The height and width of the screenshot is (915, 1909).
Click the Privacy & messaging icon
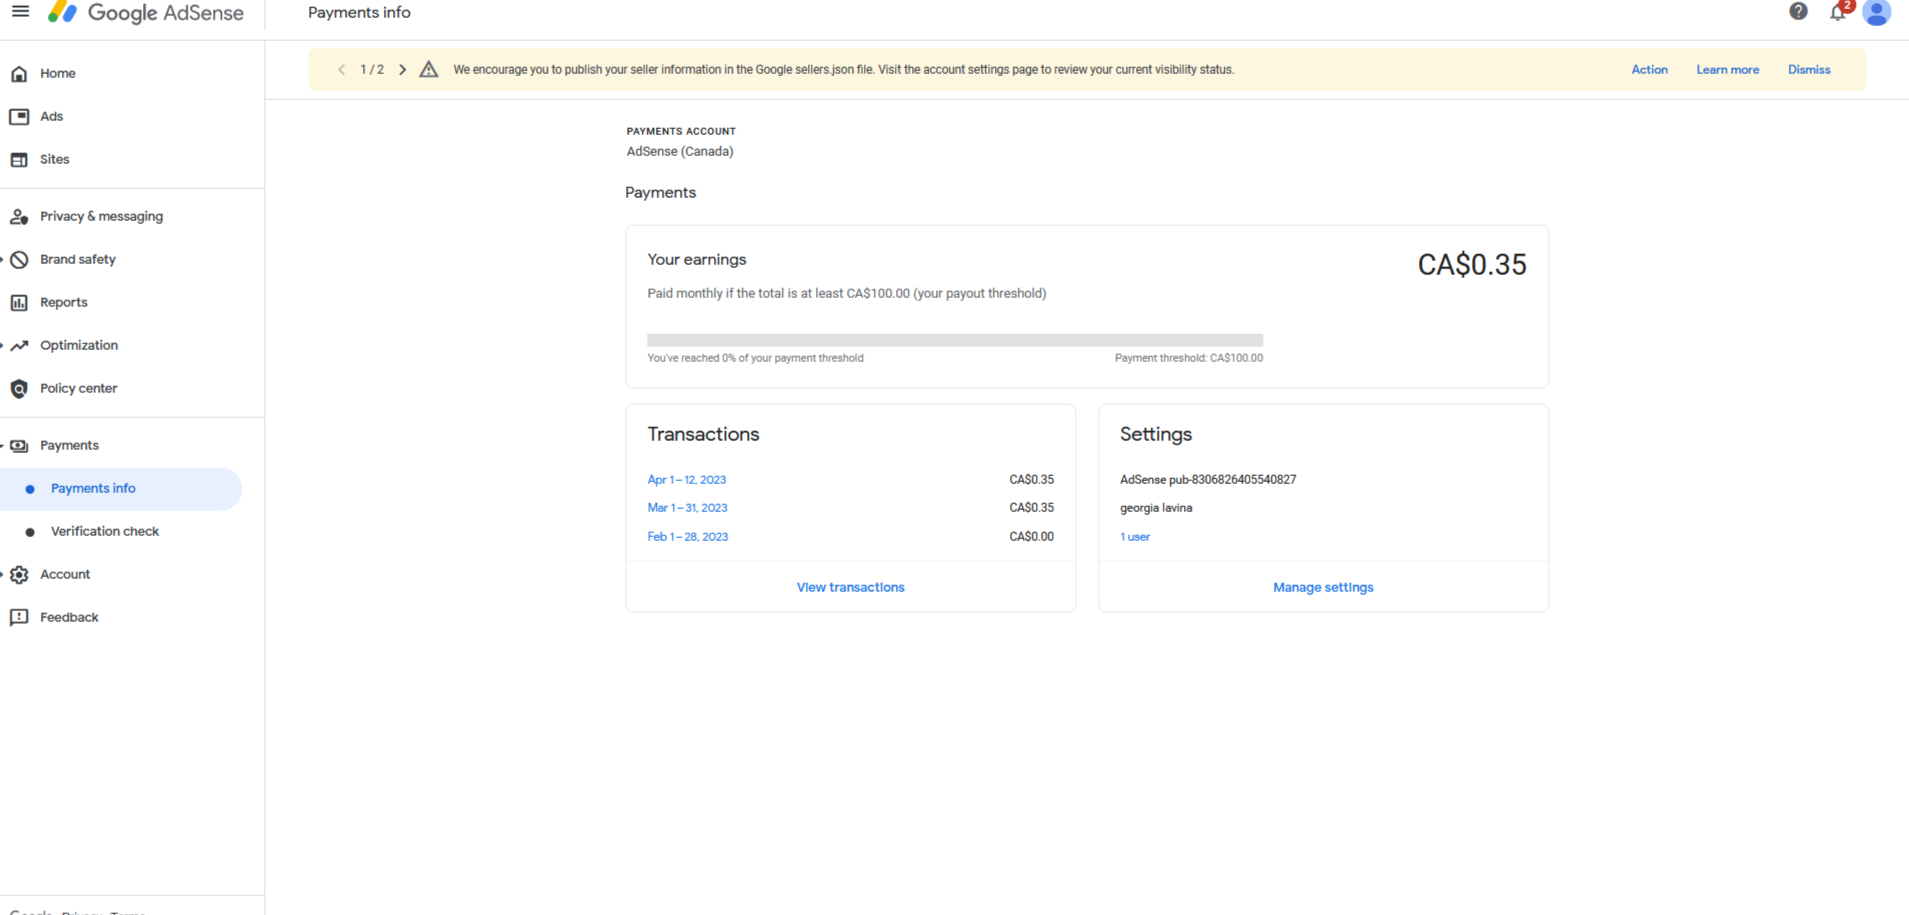click(19, 217)
